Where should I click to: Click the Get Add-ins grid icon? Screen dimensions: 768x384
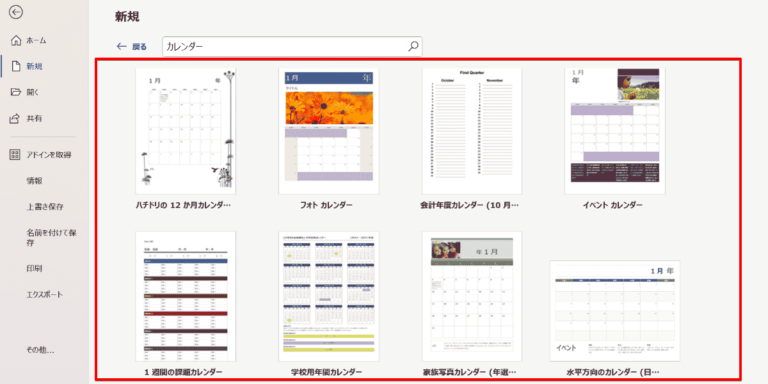(x=16, y=155)
